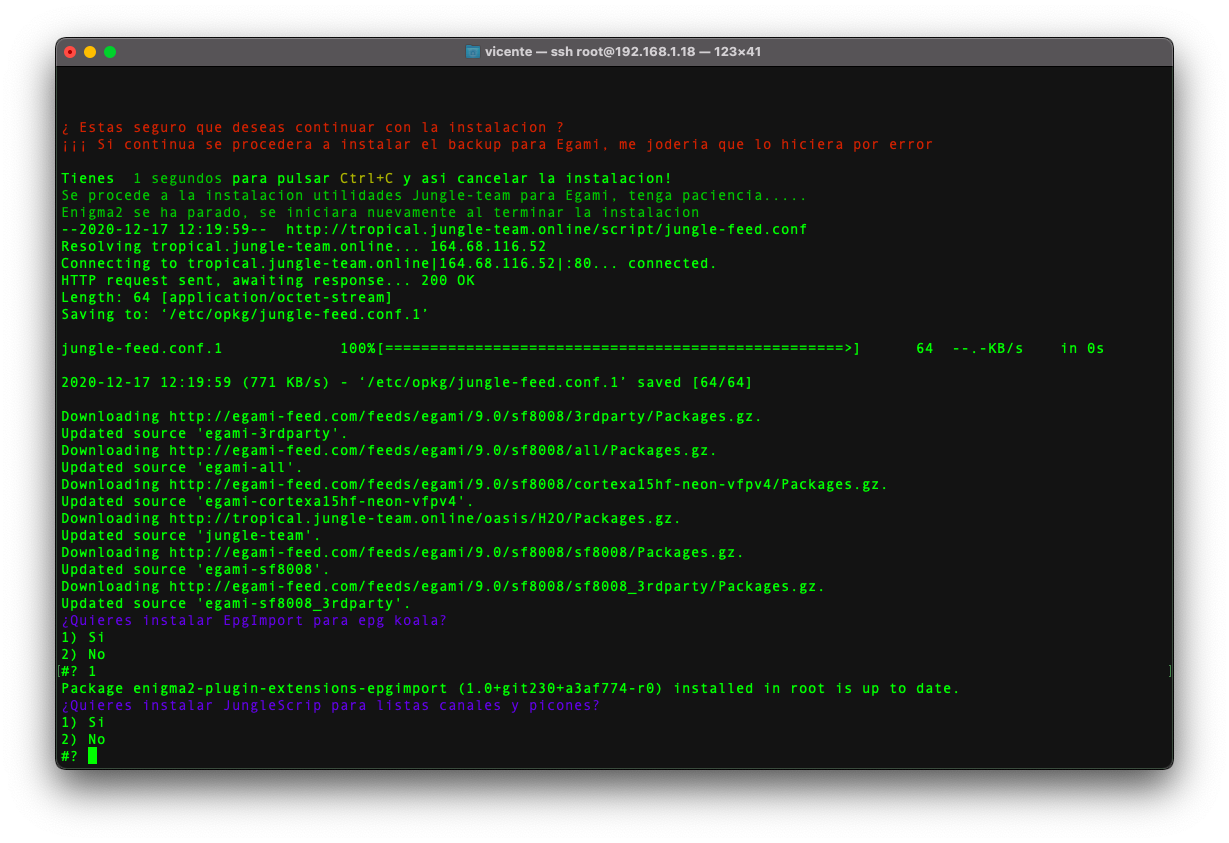Image resolution: width=1229 pixels, height=843 pixels.
Task: Close the terminal with the red button
Action: [70, 52]
